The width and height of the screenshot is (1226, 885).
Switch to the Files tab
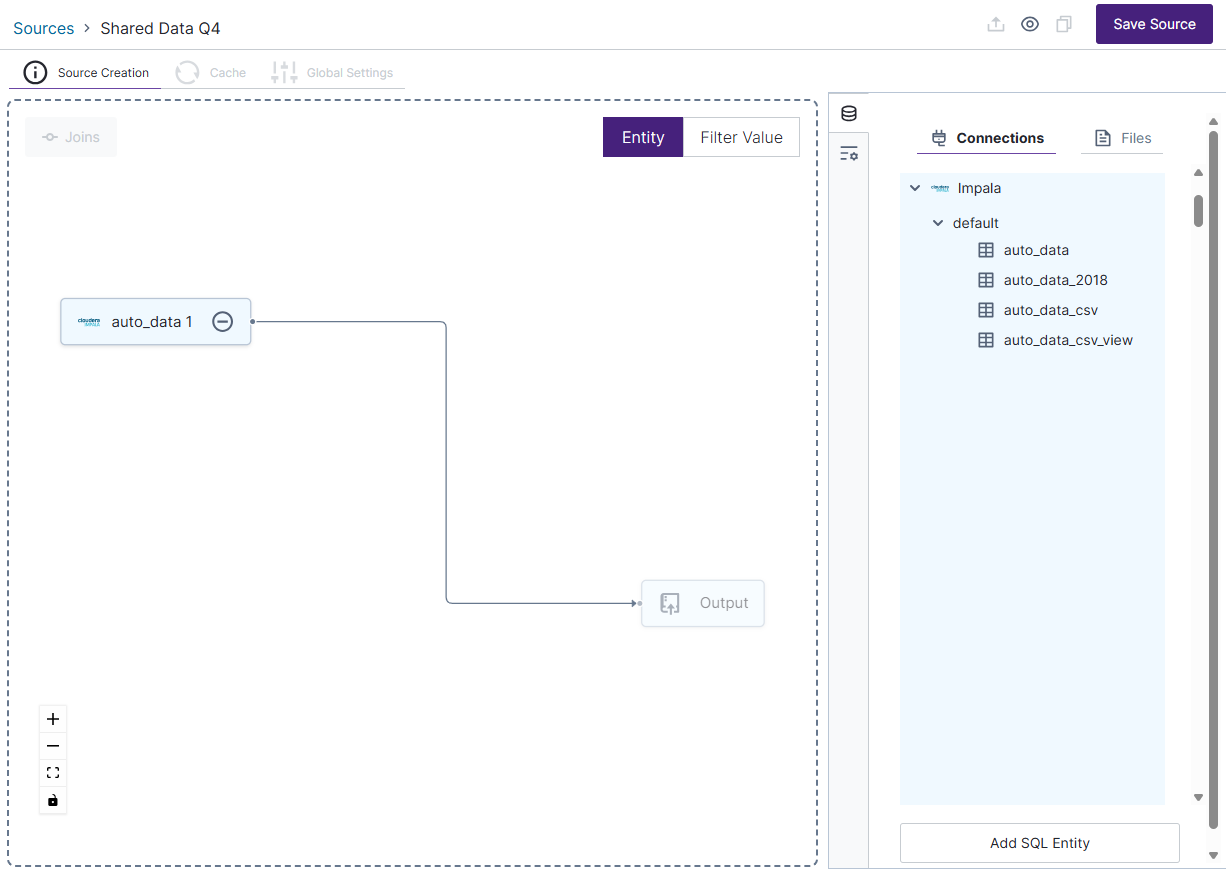pyautogui.click(x=1122, y=138)
